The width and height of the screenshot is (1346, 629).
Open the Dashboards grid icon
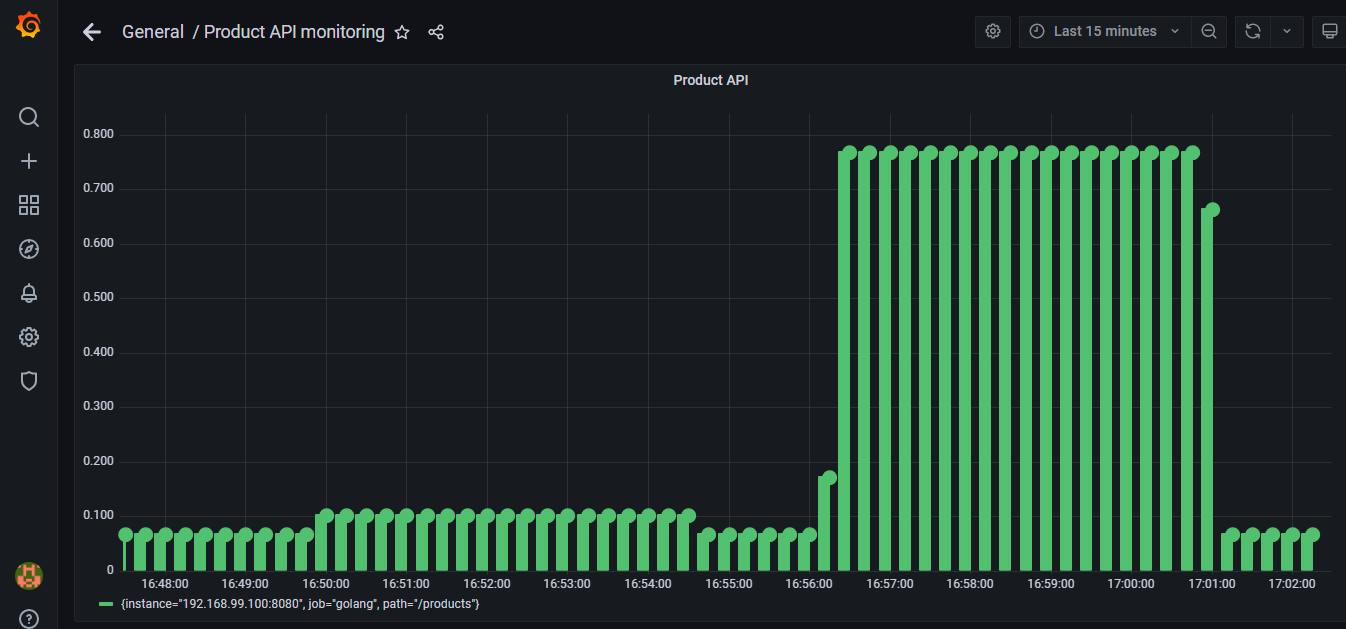29,205
